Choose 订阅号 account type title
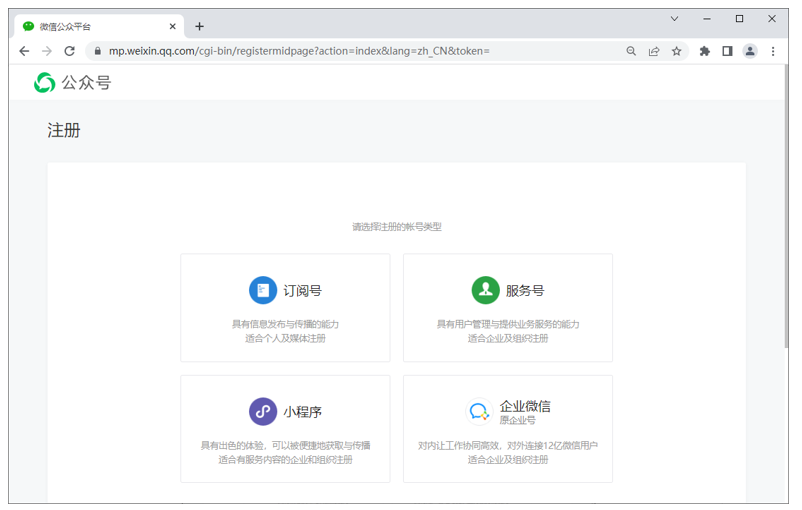The image size is (802, 510). tap(302, 291)
